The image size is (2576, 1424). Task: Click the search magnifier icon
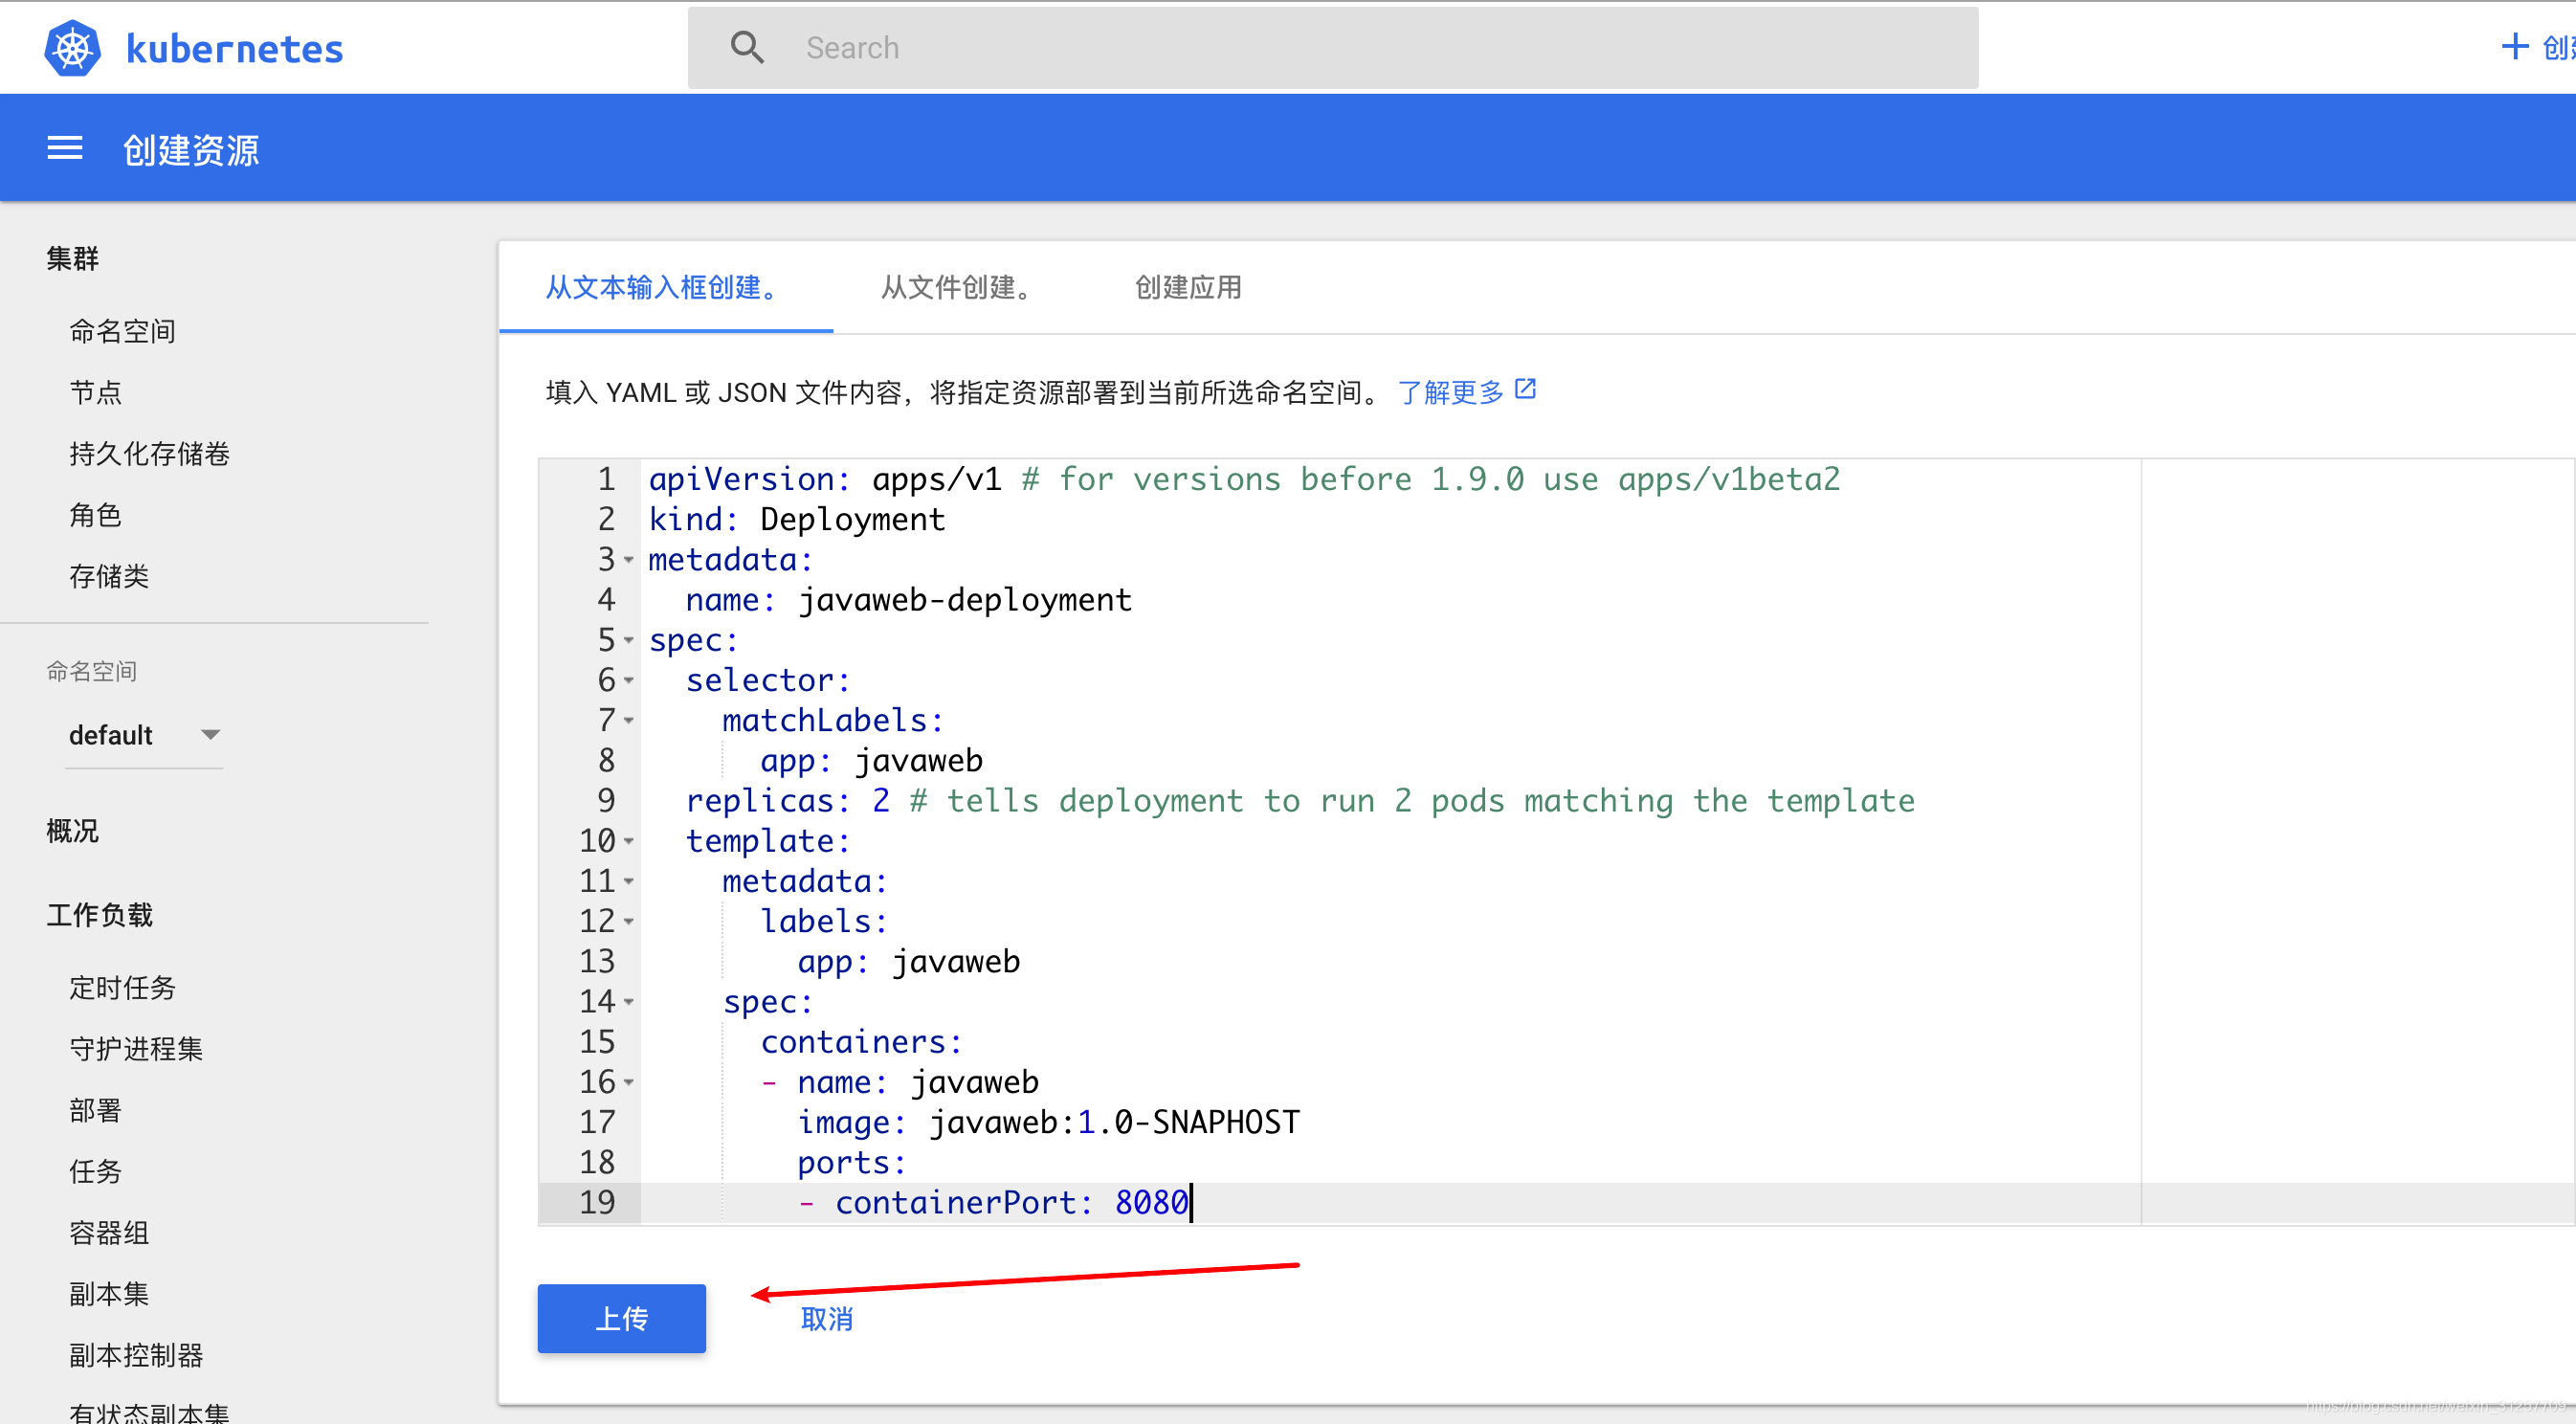[747, 47]
